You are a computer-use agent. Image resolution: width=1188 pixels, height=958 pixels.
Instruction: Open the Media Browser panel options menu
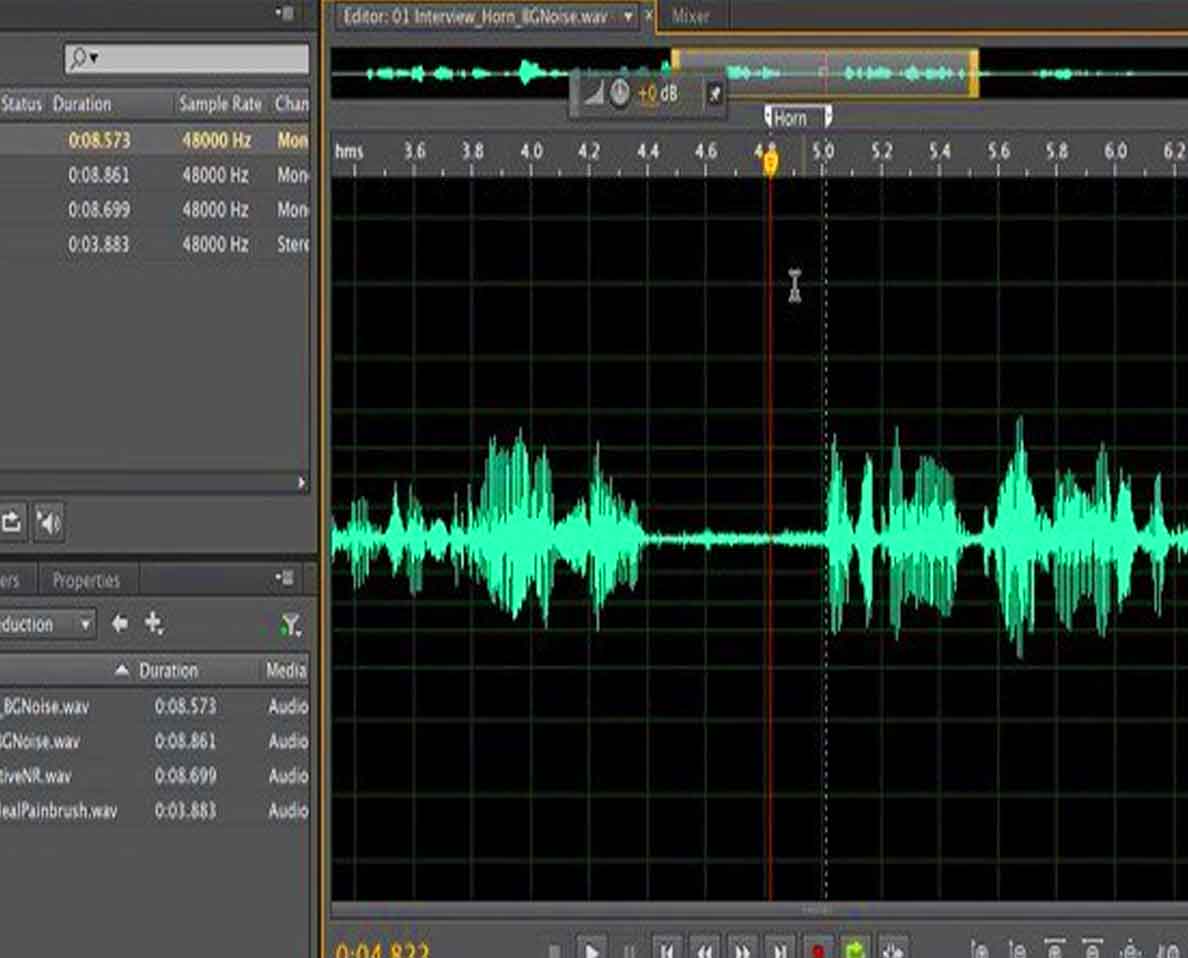284,579
